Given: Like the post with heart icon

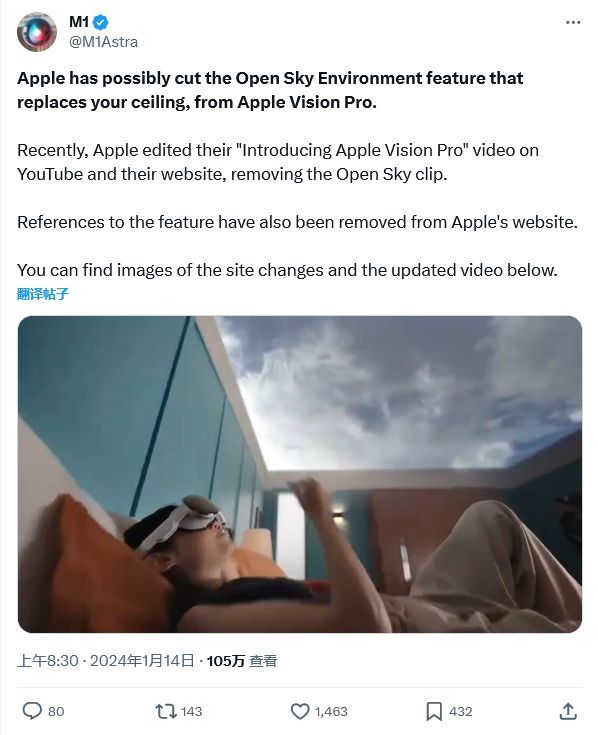Looking at the screenshot, I should coord(300,711).
